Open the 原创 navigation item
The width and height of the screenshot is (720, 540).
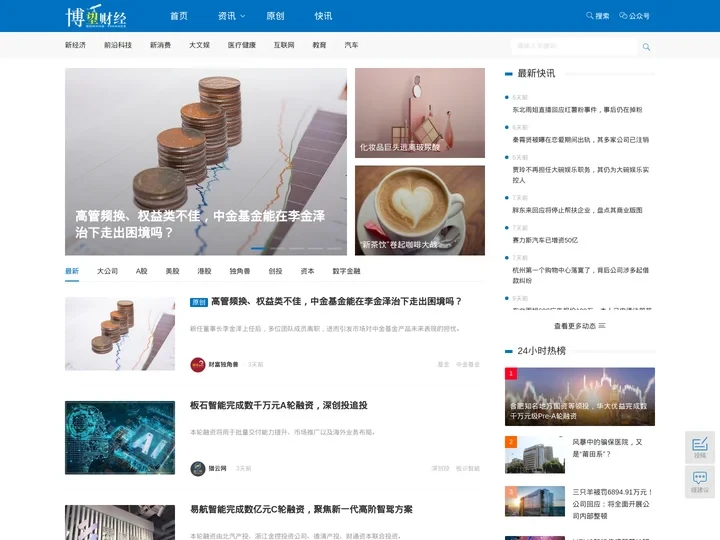point(275,16)
